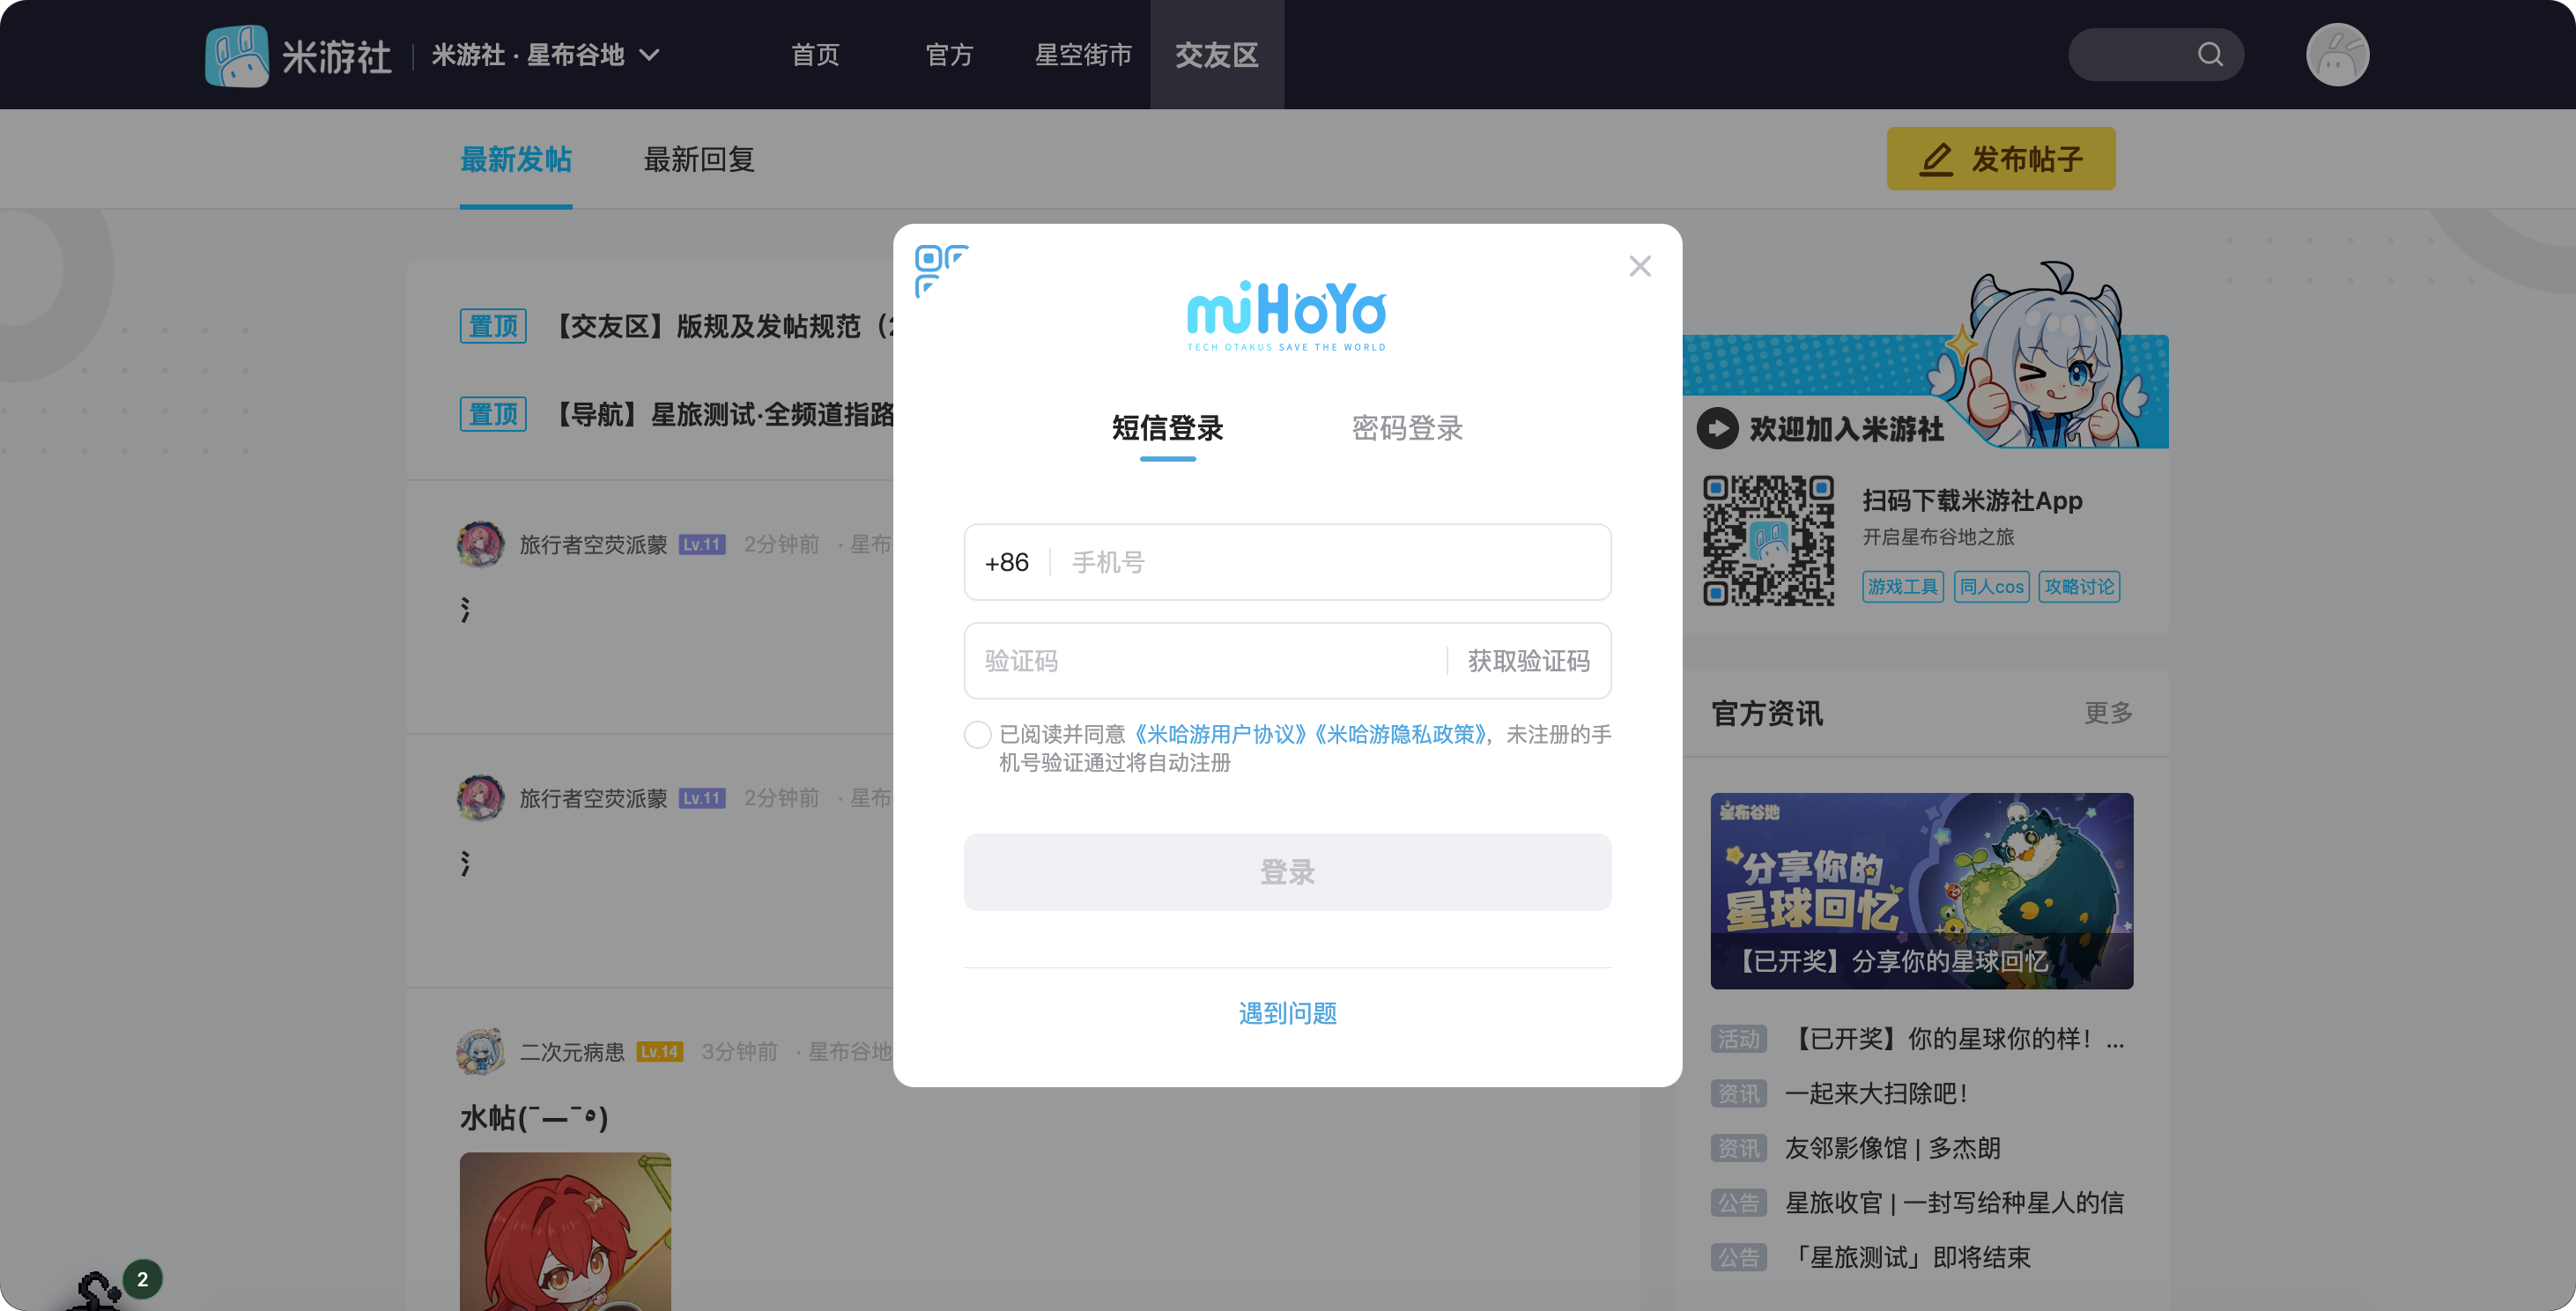Select the 密码登录 tab

tap(1407, 428)
